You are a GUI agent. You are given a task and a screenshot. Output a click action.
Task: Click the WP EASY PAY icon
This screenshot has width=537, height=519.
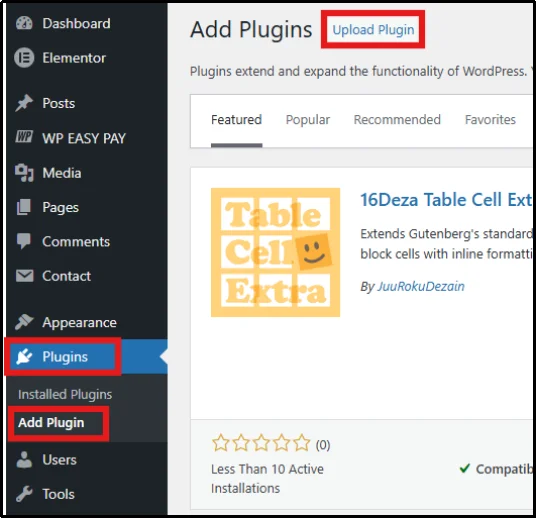[x=24, y=137]
